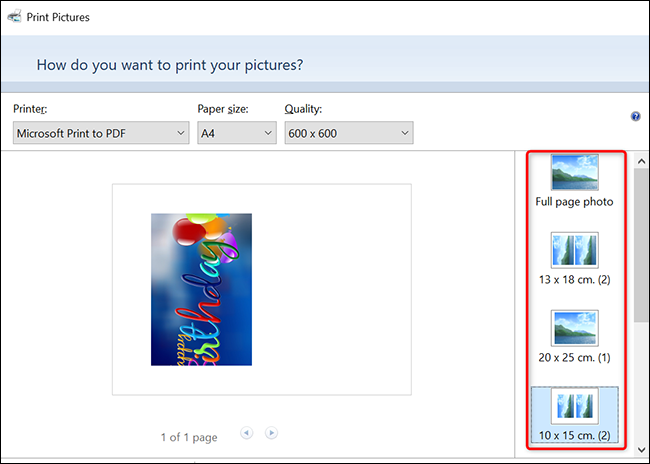The image size is (650, 464).
Task: Click the layout list scrollbar thumb
Action: [x=639, y=245]
